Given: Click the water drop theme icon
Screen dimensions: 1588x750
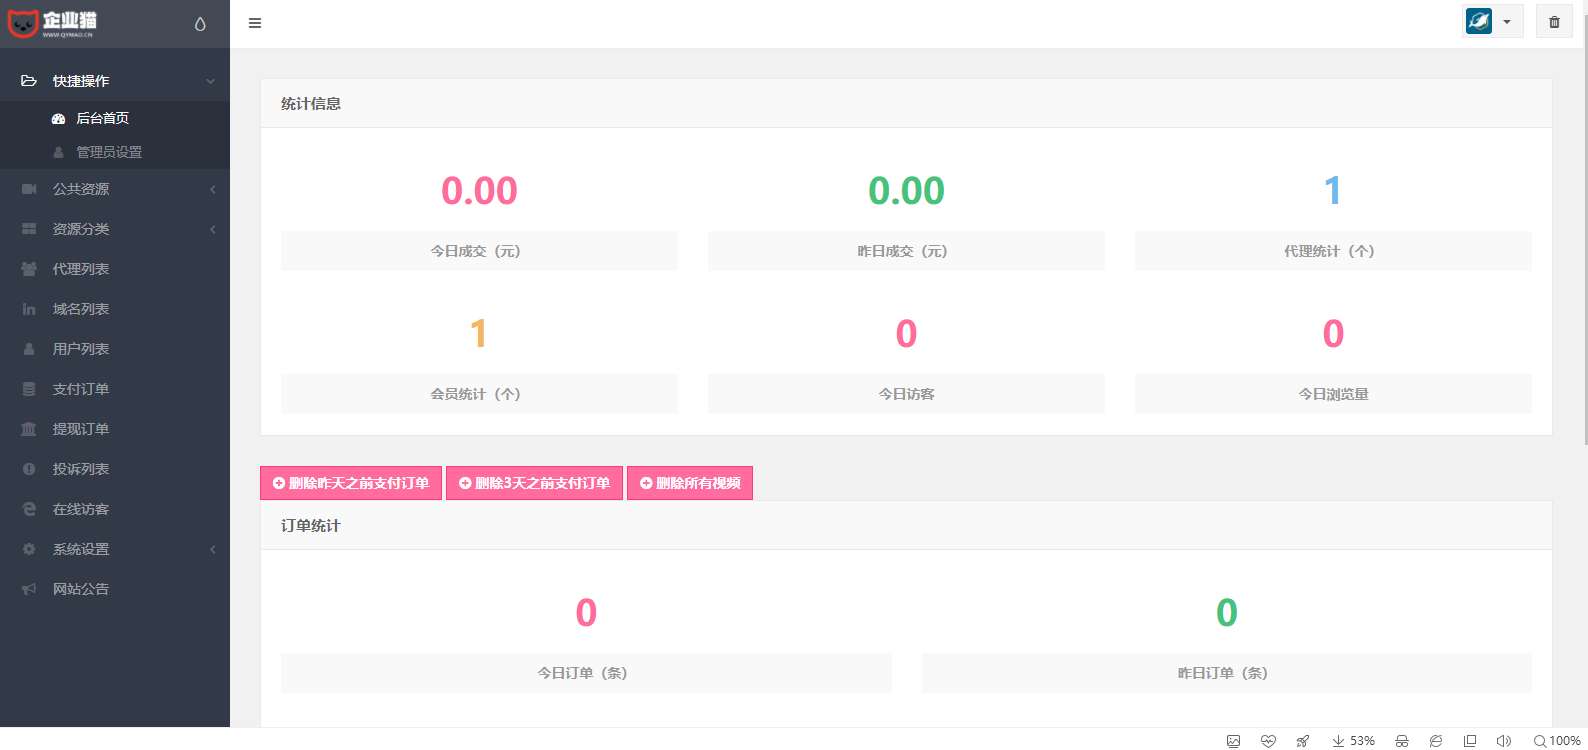Looking at the screenshot, I should 200,24.
